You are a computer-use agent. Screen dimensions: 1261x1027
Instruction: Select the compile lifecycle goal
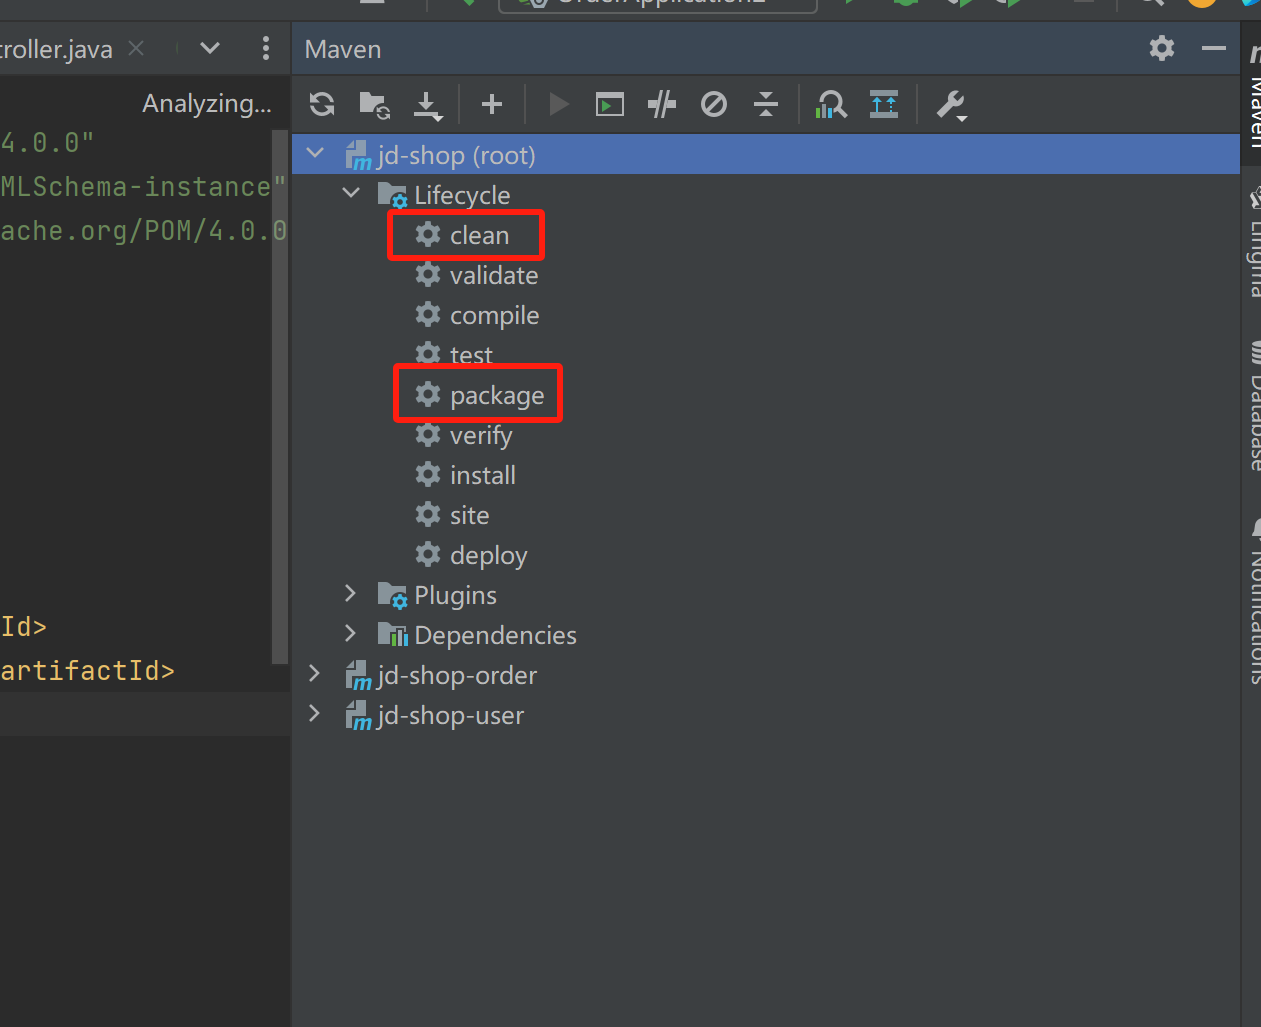click(x=477, y=315)
